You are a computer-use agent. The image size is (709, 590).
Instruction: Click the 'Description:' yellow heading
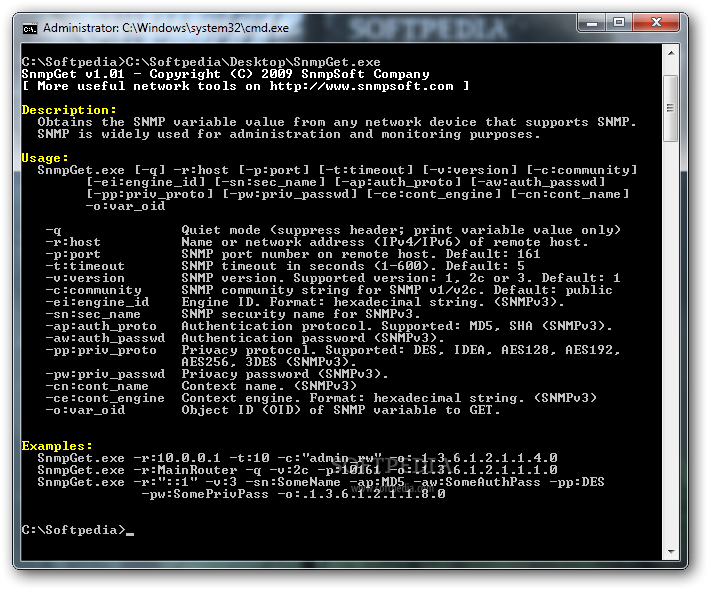tap(69, 110)
